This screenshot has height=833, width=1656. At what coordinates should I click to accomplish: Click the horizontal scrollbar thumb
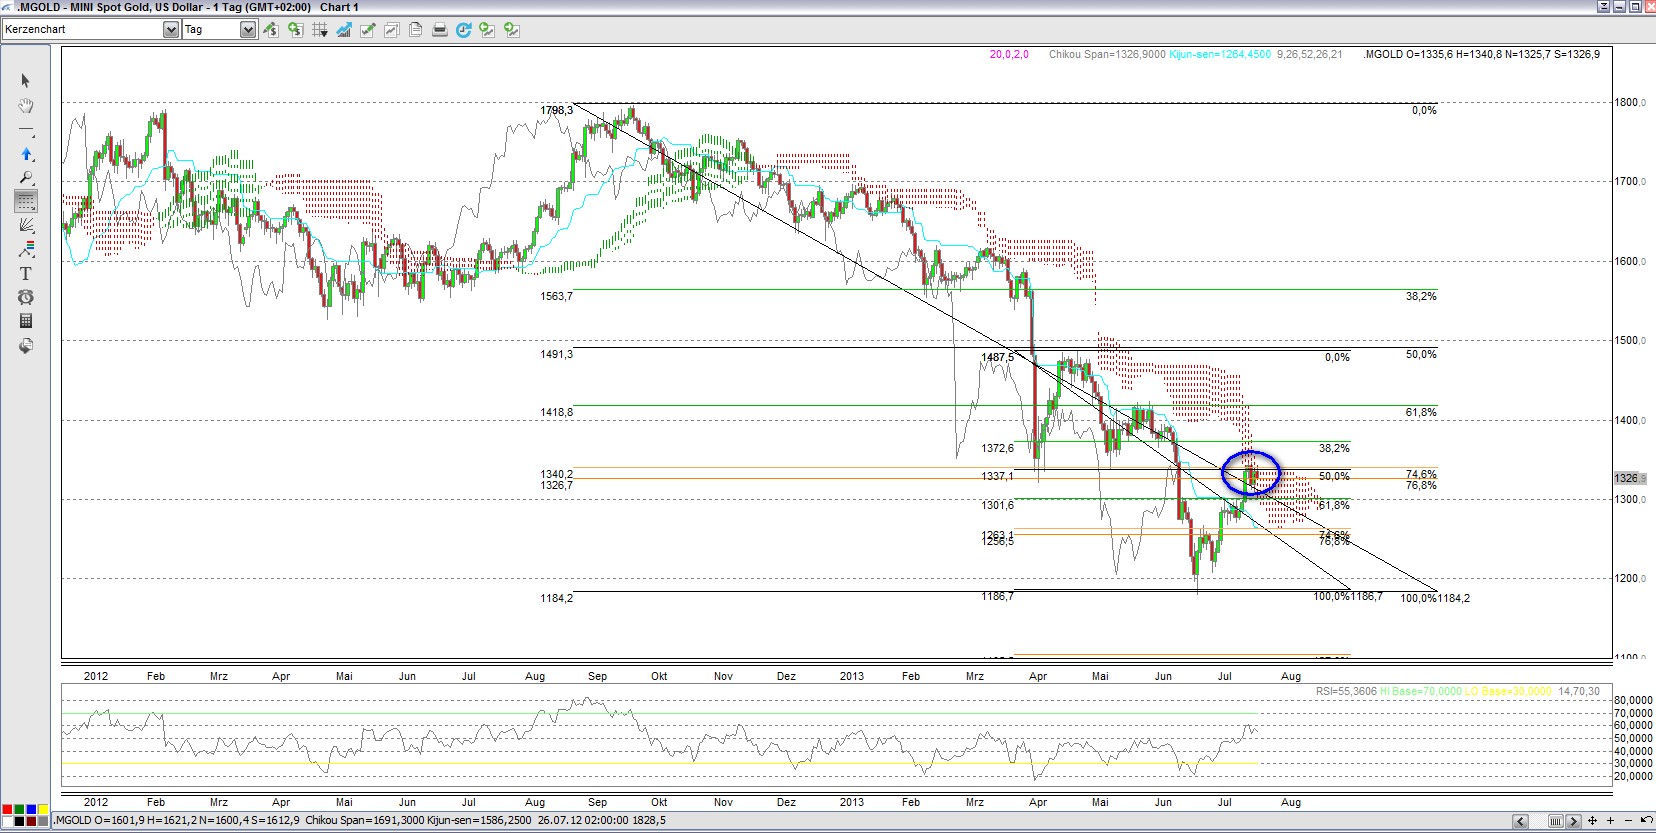point(1556,821)
